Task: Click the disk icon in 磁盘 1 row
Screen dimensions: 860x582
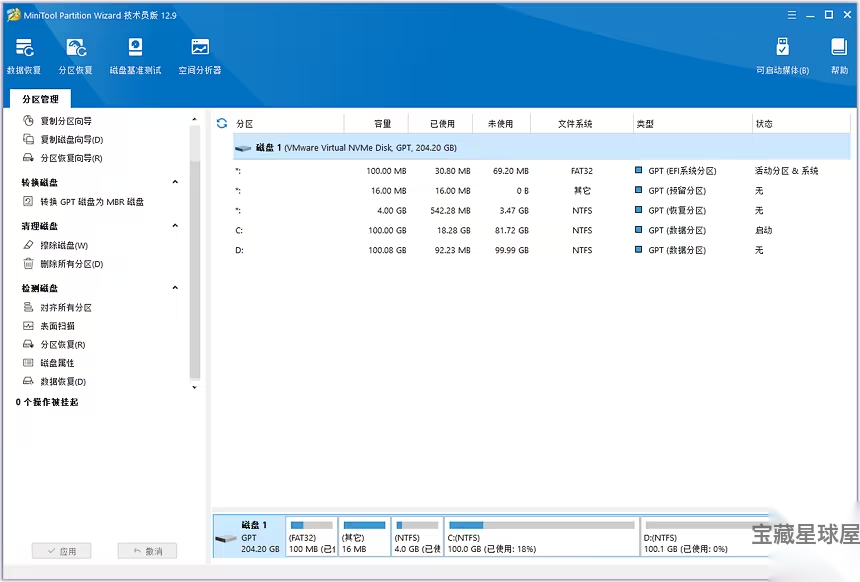Action: click(x=243, y=148)
